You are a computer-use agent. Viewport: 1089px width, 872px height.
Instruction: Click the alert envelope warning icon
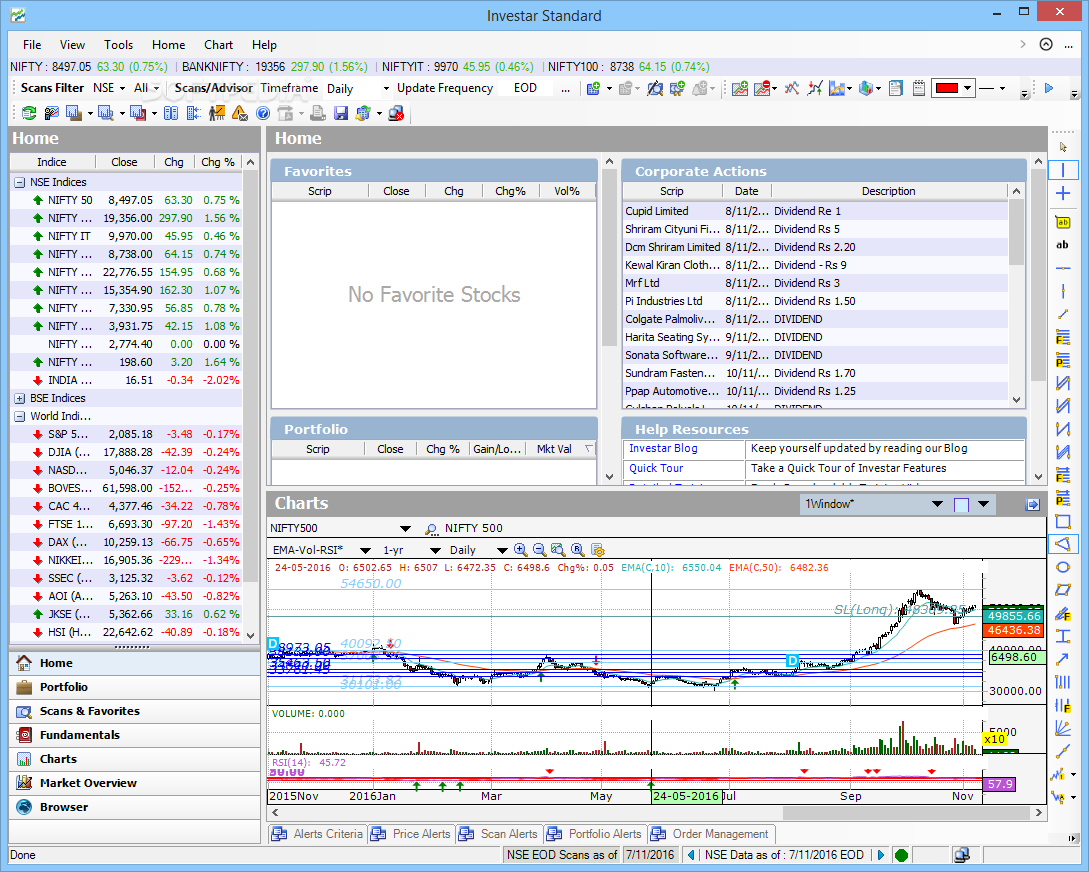[240, 112]
